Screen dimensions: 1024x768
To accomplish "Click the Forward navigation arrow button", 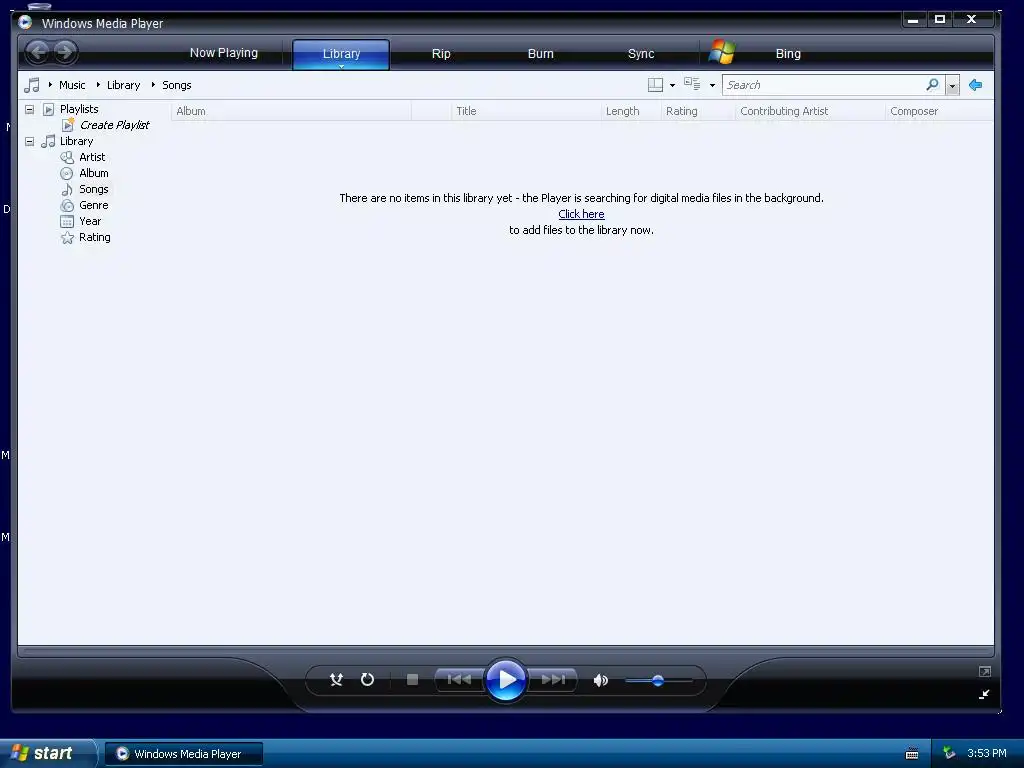I will pos(65,52).
